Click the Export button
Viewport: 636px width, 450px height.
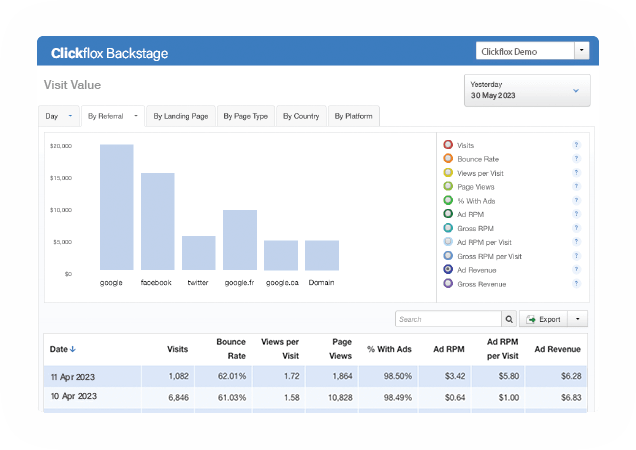[543, 319]
